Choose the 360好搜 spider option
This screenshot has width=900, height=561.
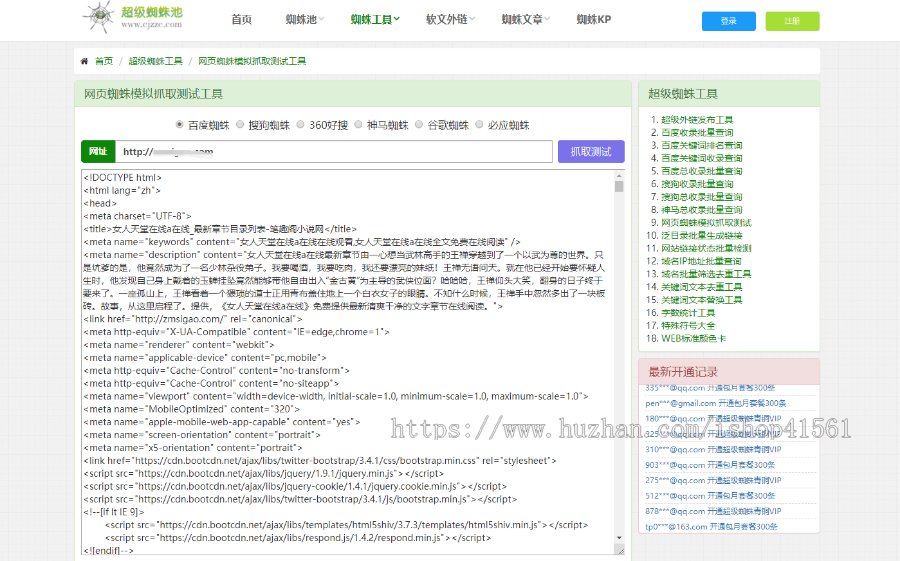pyautogui.click(x=300, y=125)
